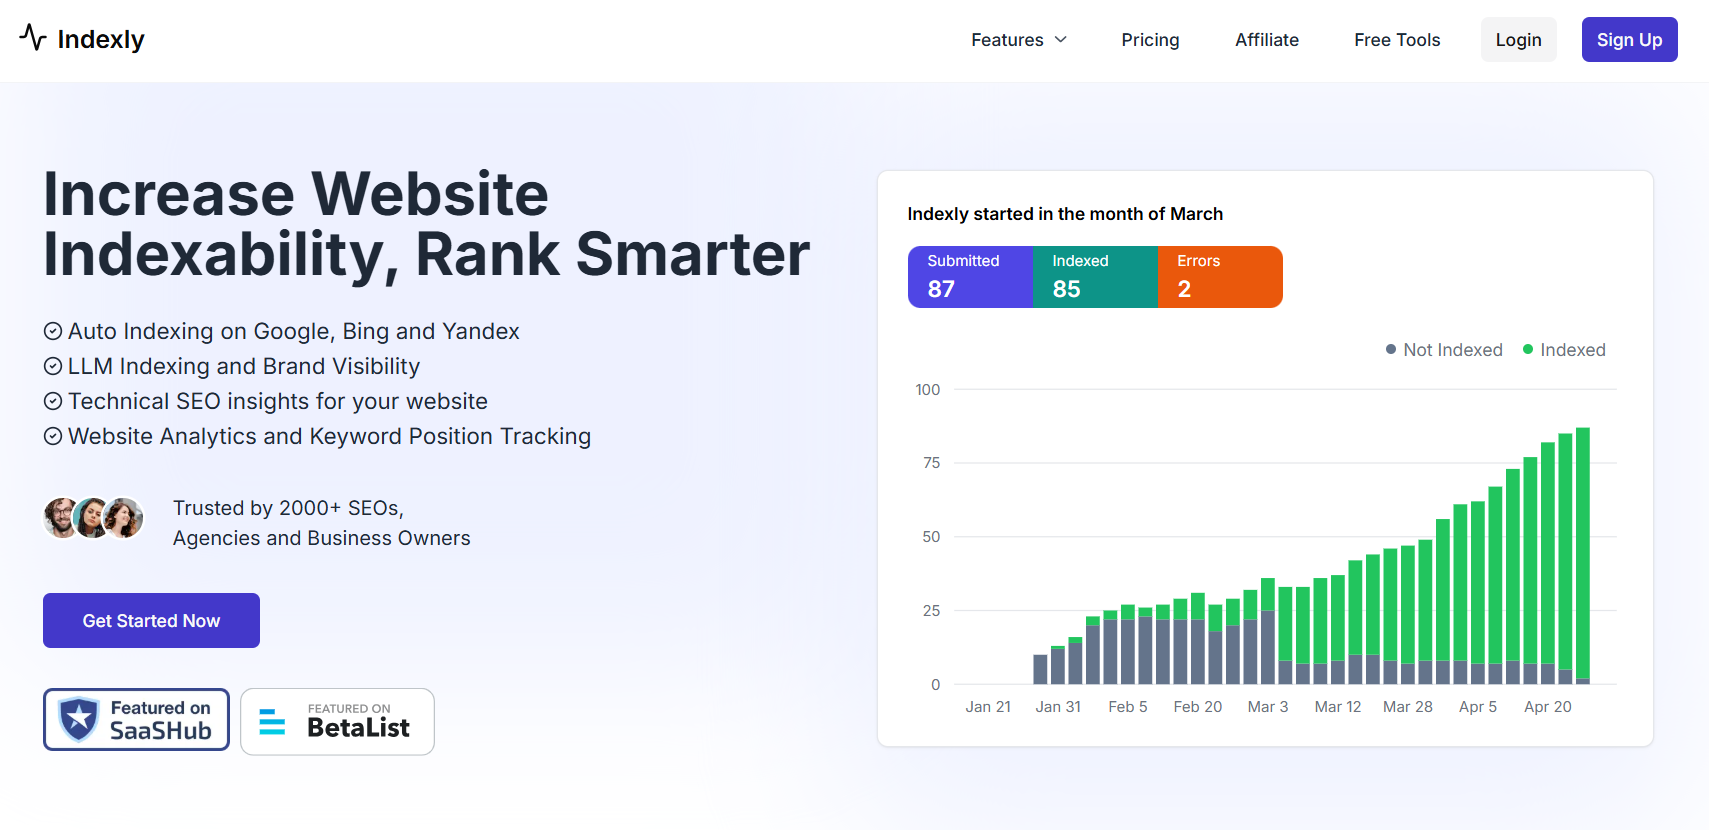Select the orange Errors stat tile

(x=1220, y=277)
